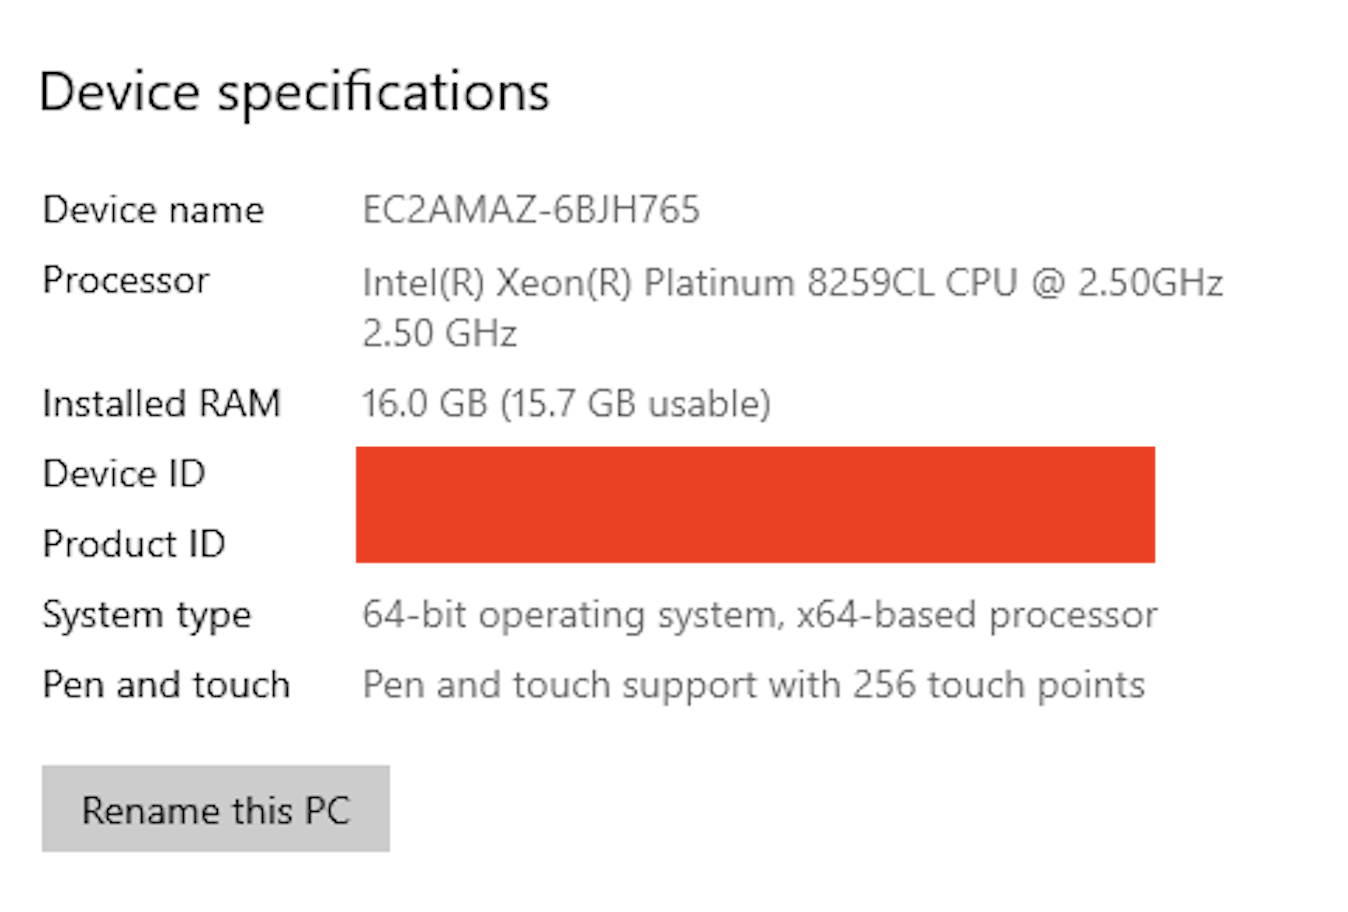Click the Installed RAM label
The width and height of the screenshot is (1348, 912).
click(x=161, y=403)
